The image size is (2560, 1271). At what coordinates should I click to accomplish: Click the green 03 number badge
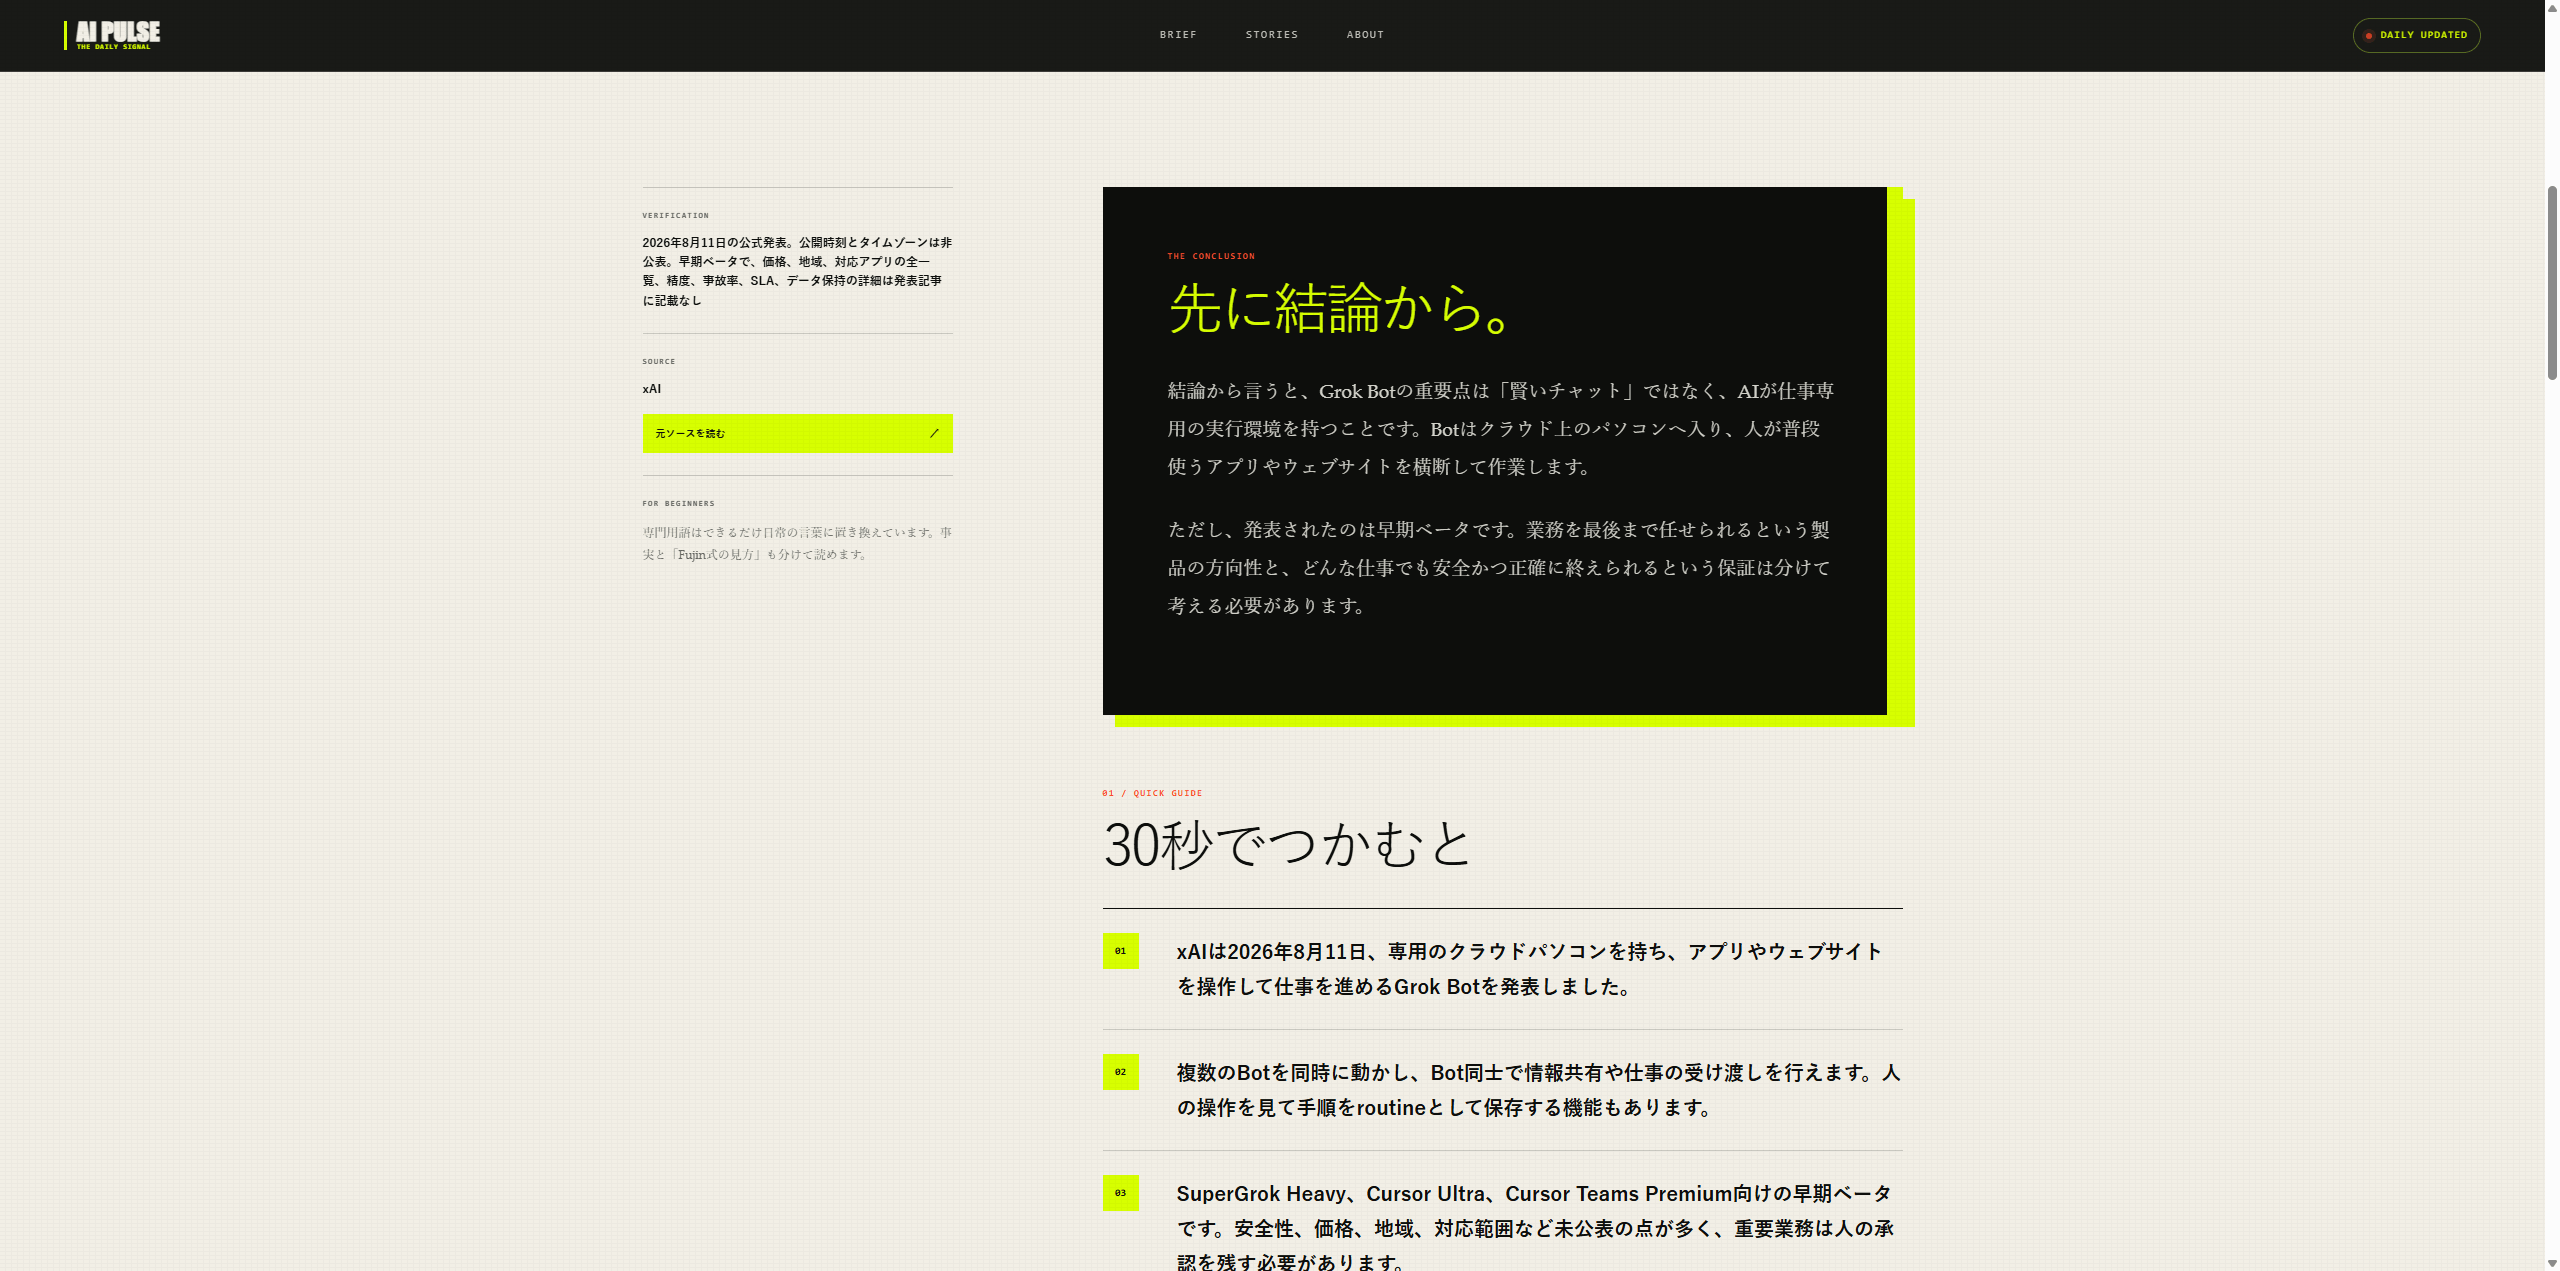click(x=1120, y=1193)
